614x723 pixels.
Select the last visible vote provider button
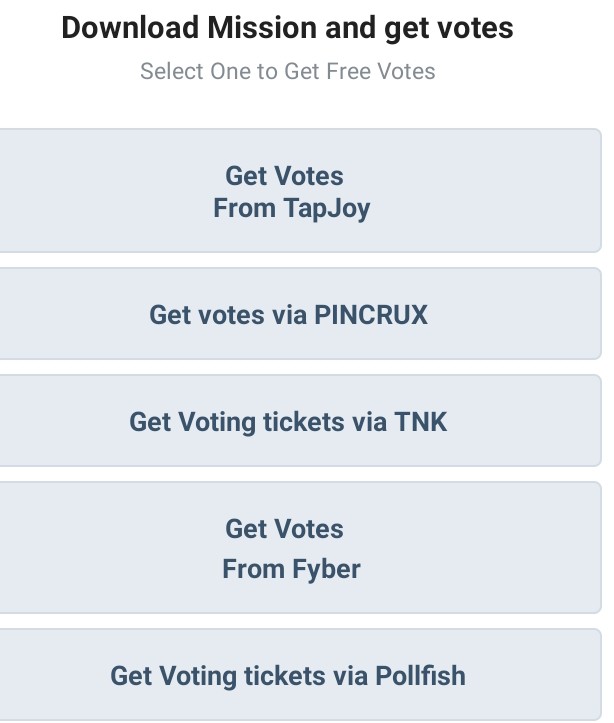coord(298,675)
